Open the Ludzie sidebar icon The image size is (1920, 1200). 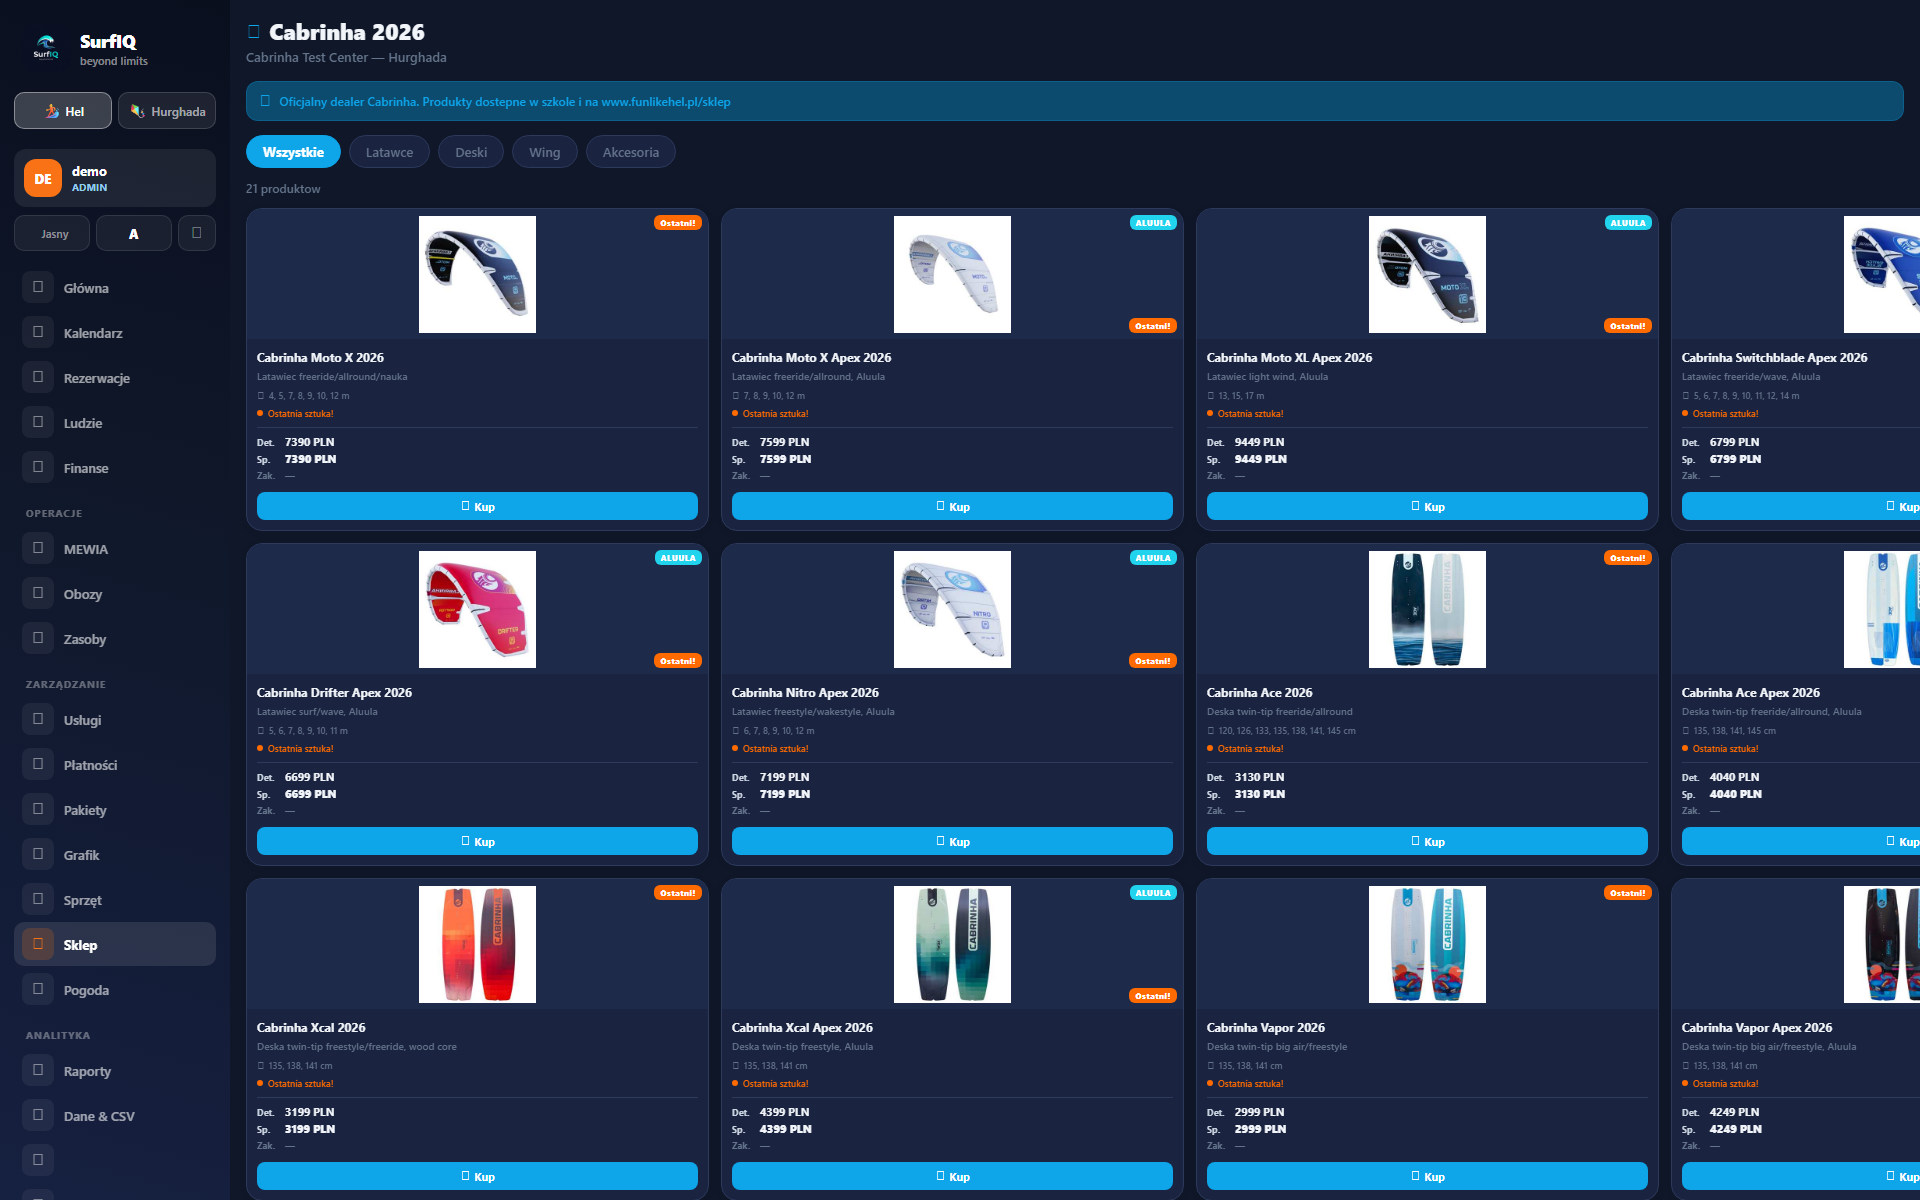coord(38,422)
